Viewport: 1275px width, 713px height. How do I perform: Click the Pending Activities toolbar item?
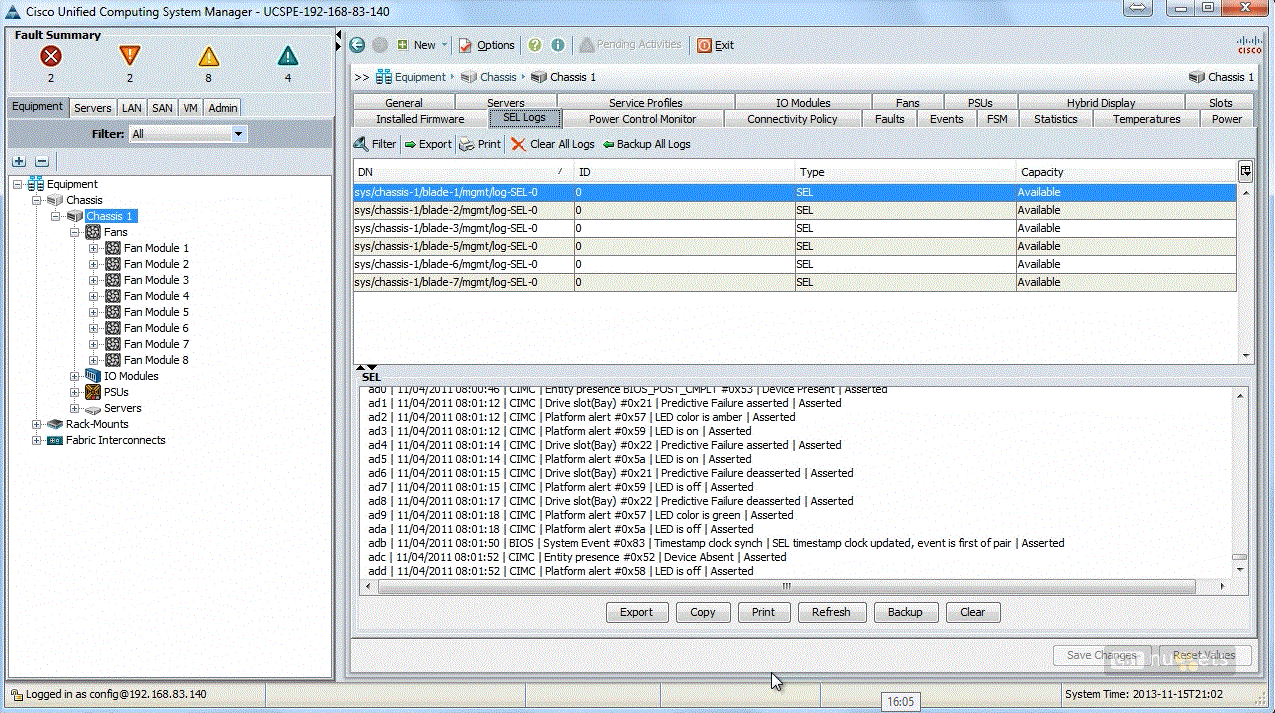pyautogui.click(x=631, y=45)
